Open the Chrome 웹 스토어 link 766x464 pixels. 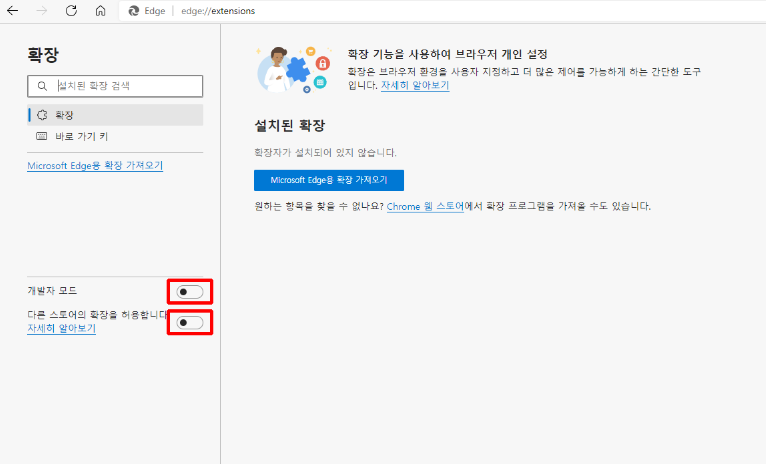(425, 207)
